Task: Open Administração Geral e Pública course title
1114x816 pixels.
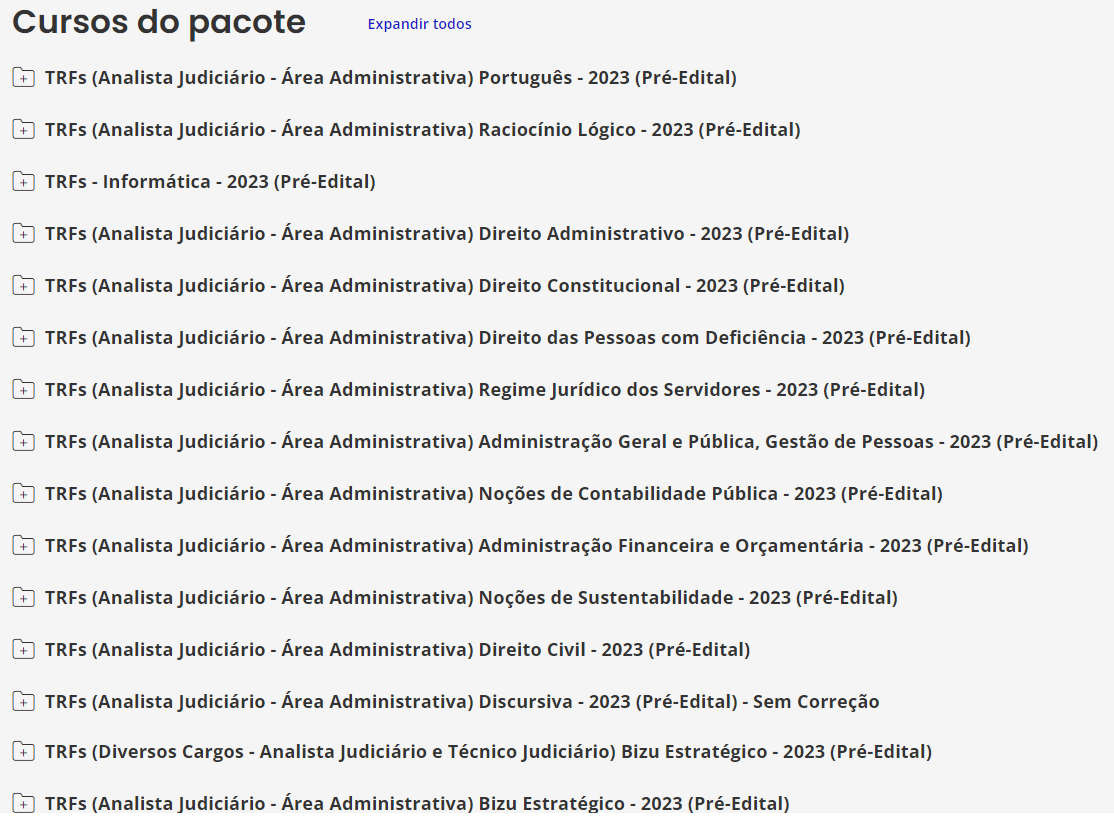Action: point(570,441)
